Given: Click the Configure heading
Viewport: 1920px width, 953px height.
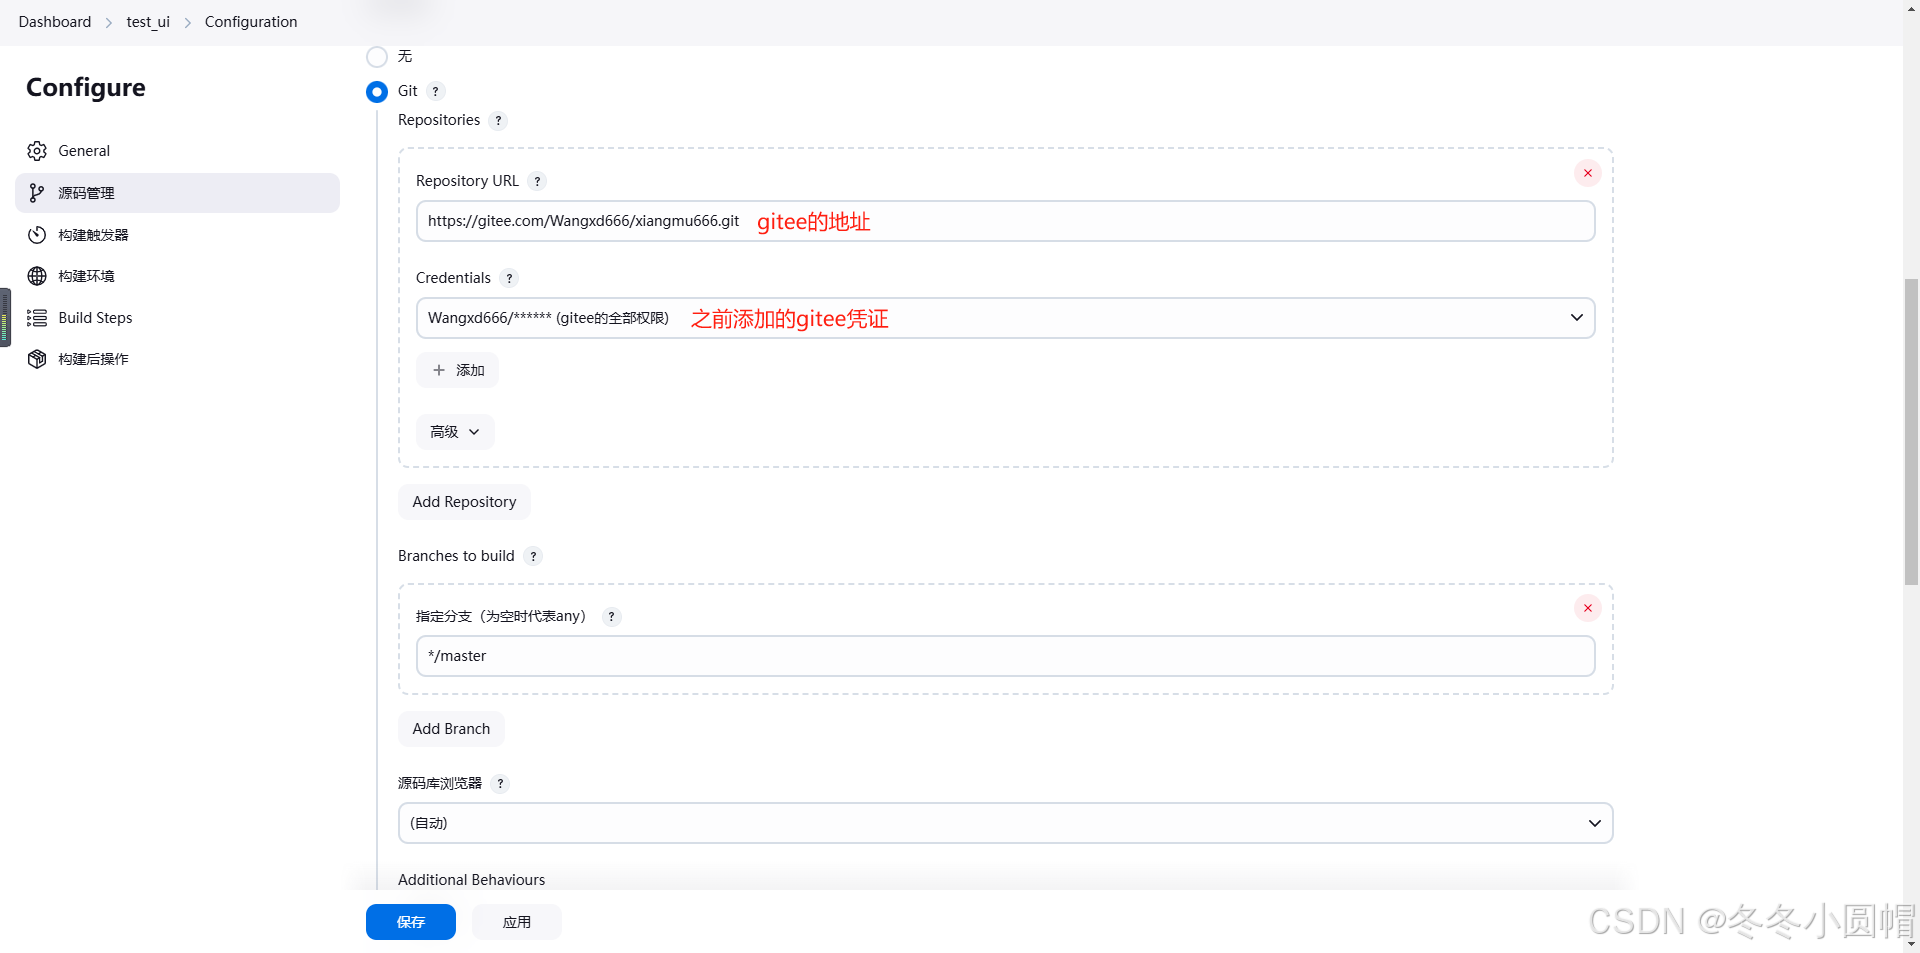Looking at the screenshot, I should coord(86,88).
